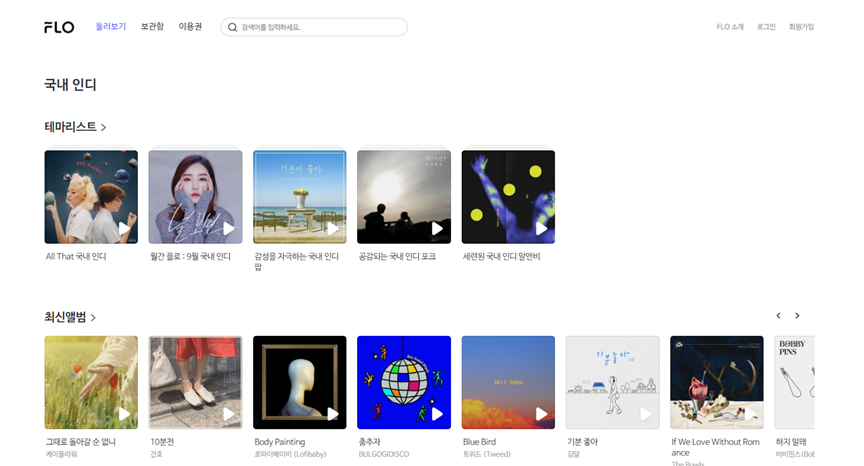The height and width of the screenshot is (466, 864).
Task: Expand the 최신앨범 section chevron
Action: click(x=93, y=318)
